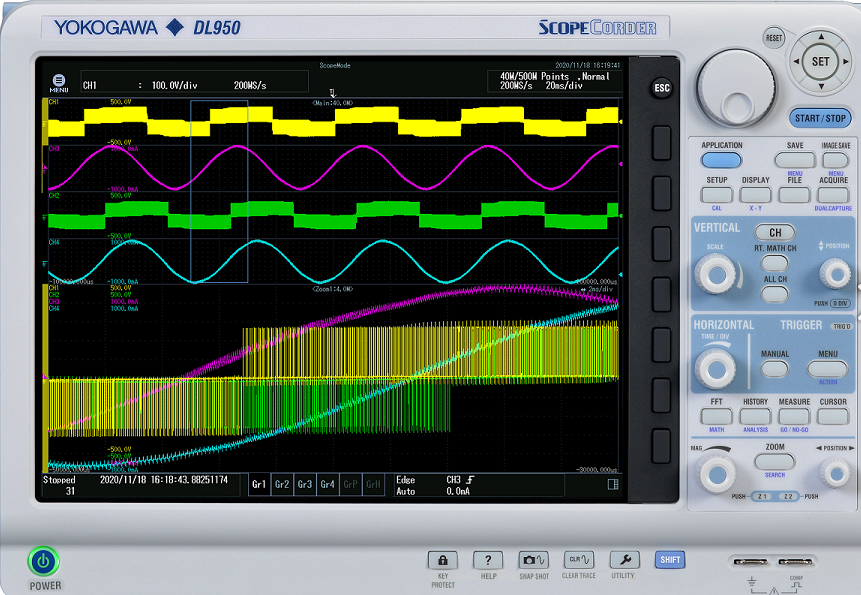
Task: Select the Gr4 group tab
Action: tap(327, 484)
